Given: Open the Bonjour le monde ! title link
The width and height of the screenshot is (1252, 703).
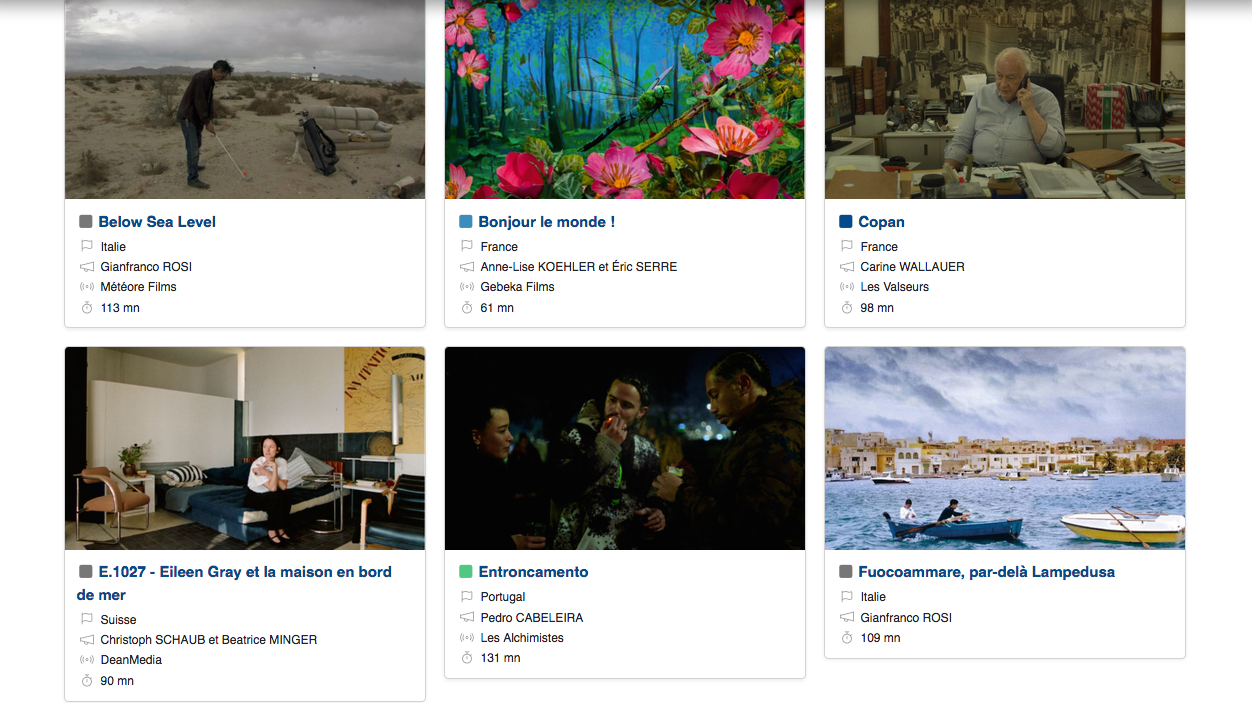Looking at the screenshot, I should tap(547, 222).
